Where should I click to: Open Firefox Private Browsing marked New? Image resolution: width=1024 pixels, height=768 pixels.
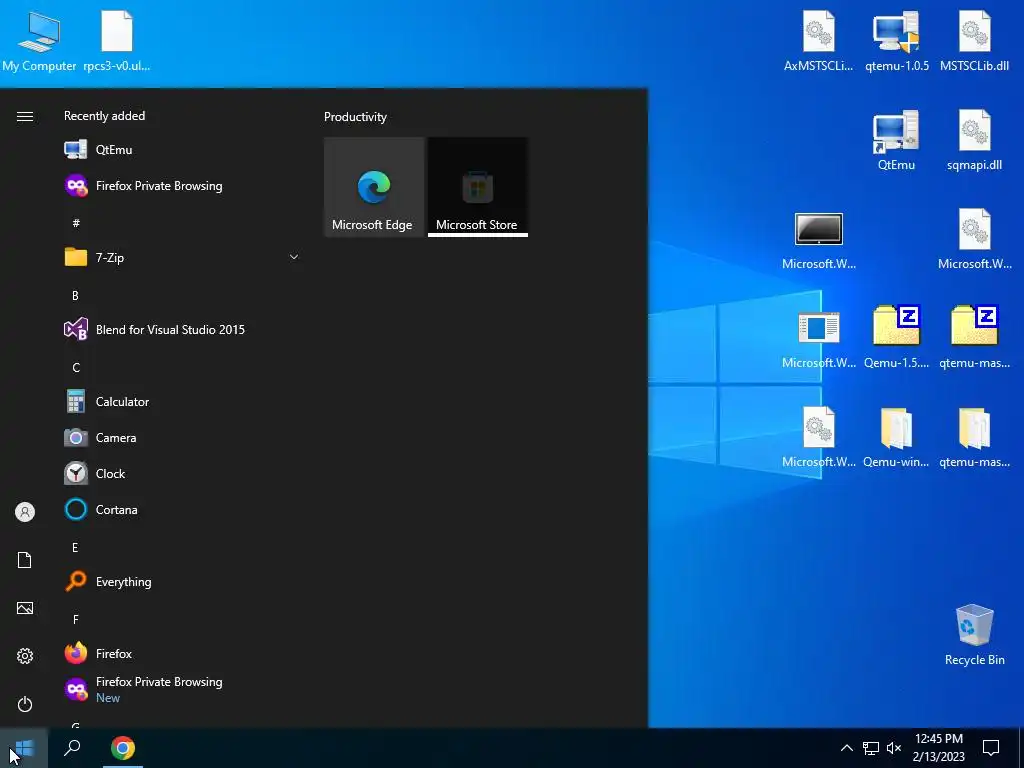coord(182,689)
